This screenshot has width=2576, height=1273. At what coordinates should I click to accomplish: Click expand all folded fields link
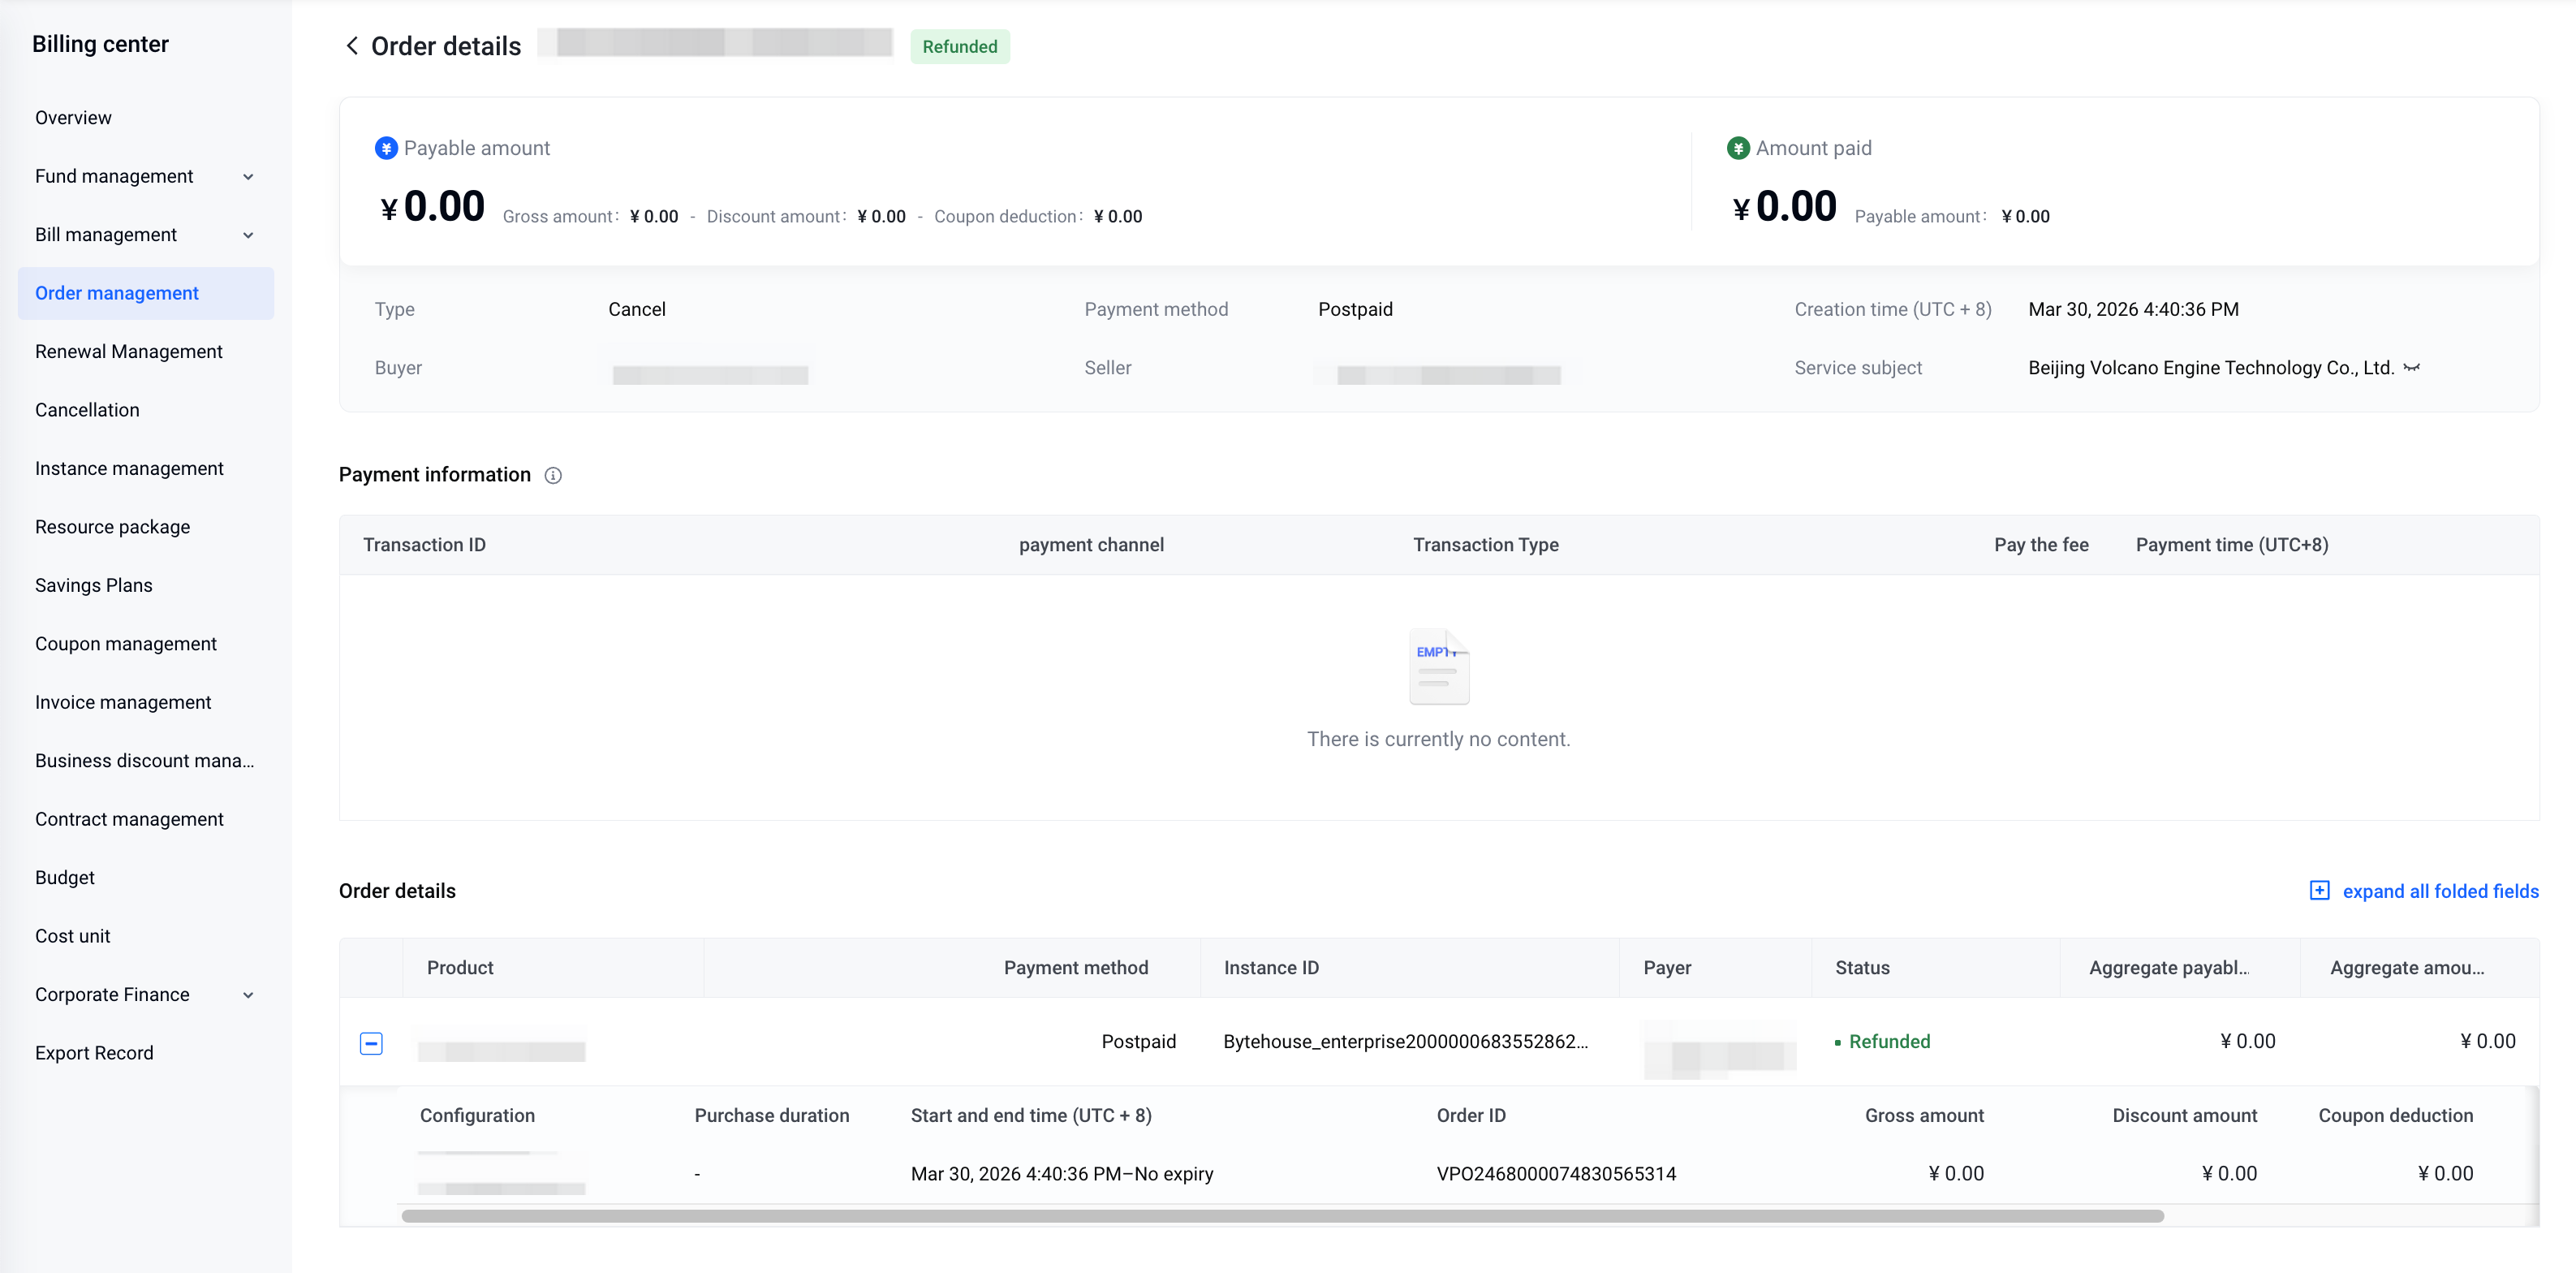pyautogui.click(x=2440, y=891)
